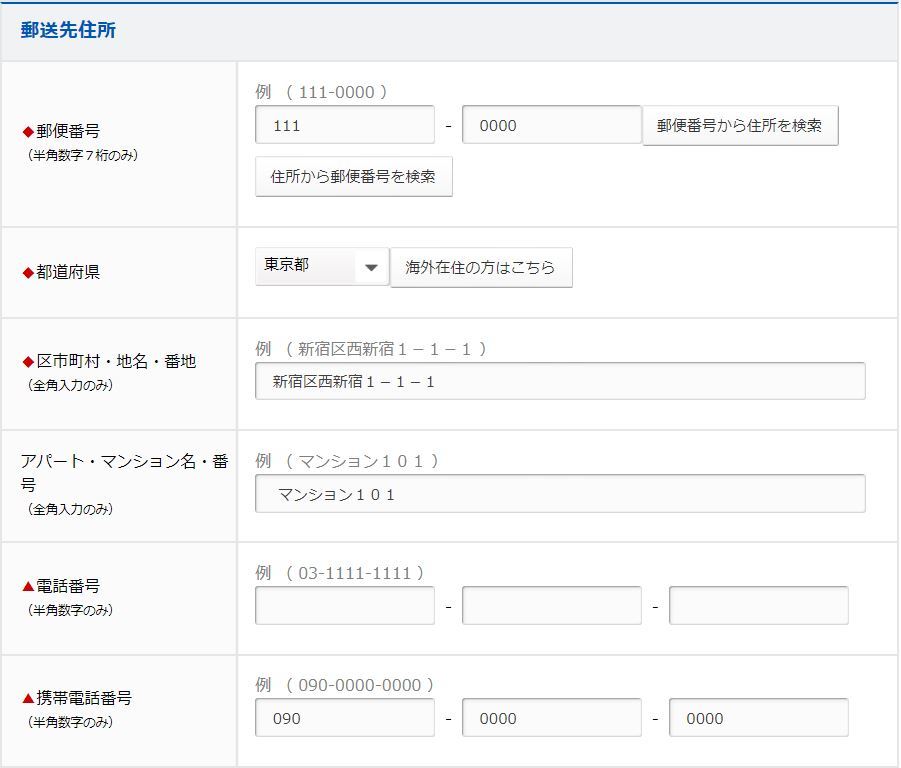Viewport: 901px width, 768px height.
Task: Click the first postal code field containing 111
Action: coord(344,126)
